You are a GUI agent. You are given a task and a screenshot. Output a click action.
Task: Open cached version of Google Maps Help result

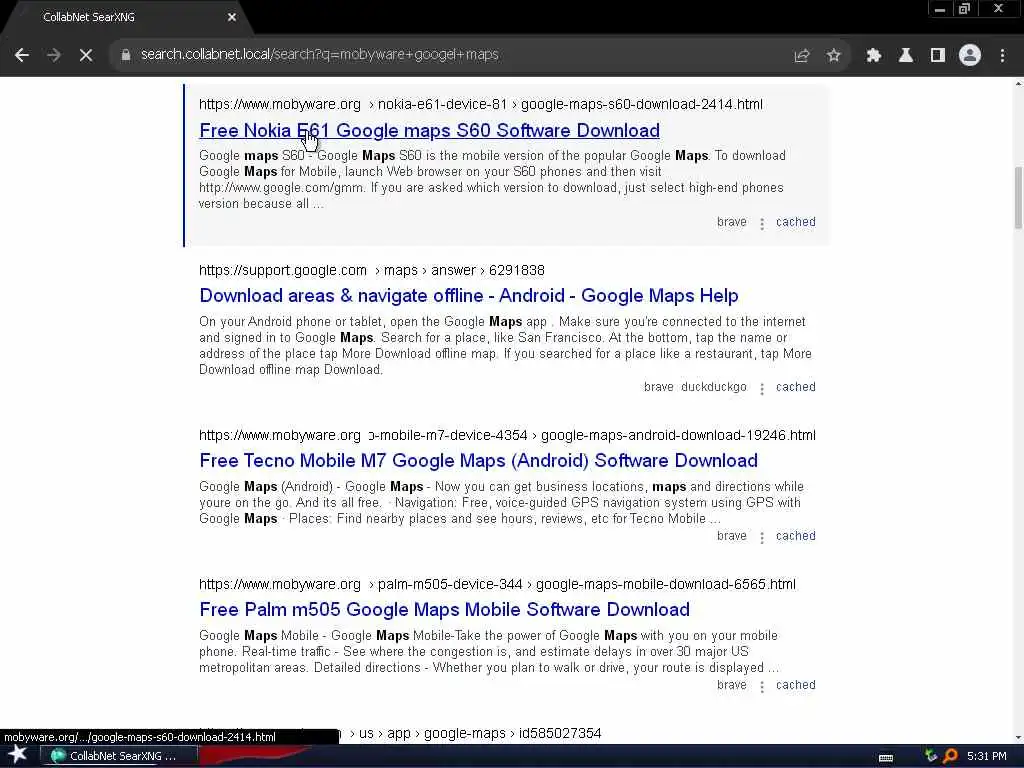coord(795,387)
